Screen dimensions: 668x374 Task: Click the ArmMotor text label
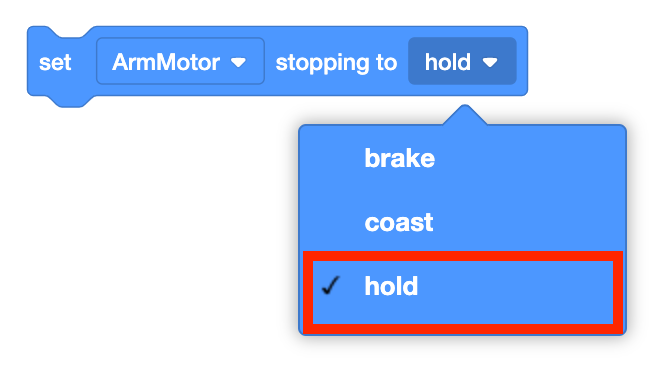(x=166, y=62)
